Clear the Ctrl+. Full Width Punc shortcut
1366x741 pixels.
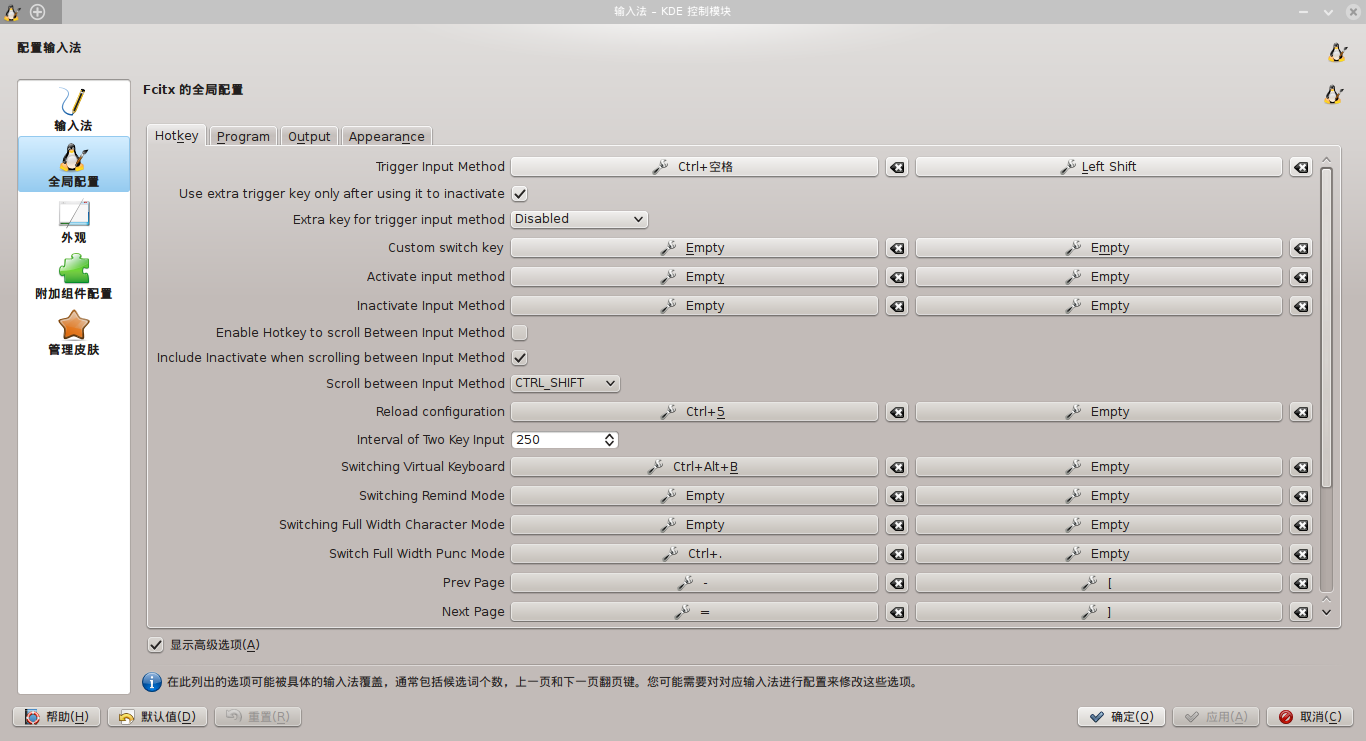[x=897, y=554]
